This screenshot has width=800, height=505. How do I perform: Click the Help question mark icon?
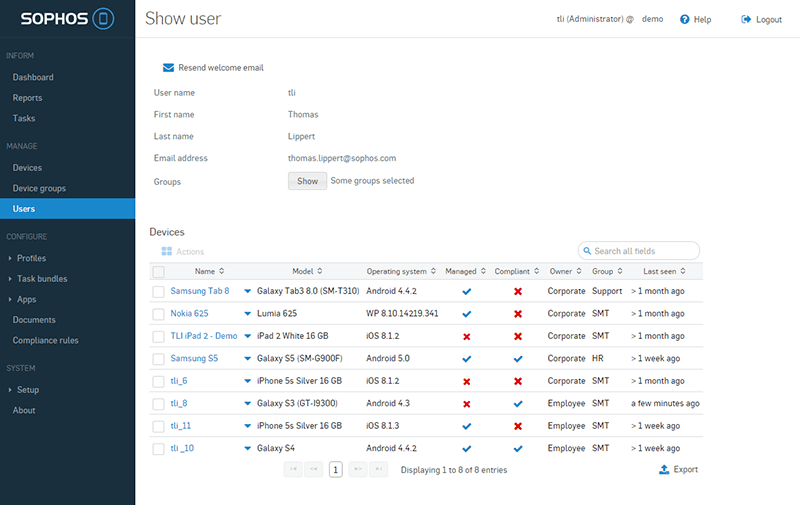click(x=685, y=20)
